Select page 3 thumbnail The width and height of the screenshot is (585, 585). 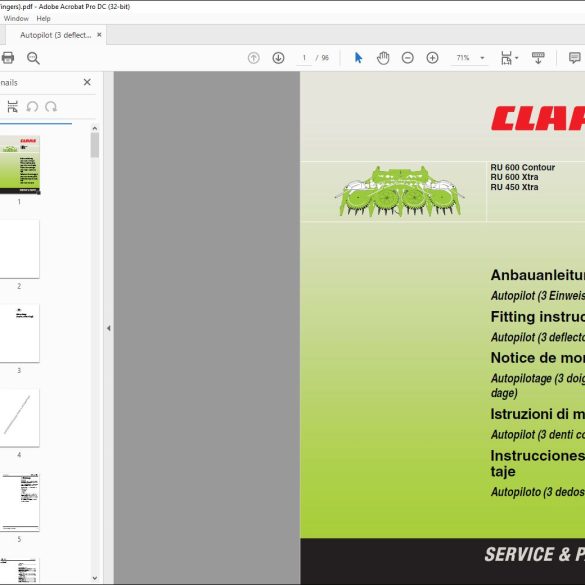19,333
